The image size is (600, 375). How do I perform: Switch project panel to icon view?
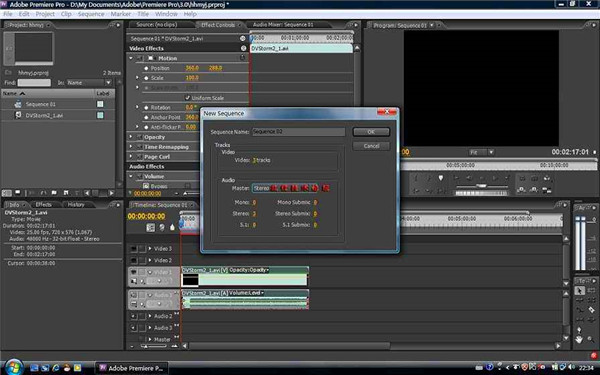(18, 193)
